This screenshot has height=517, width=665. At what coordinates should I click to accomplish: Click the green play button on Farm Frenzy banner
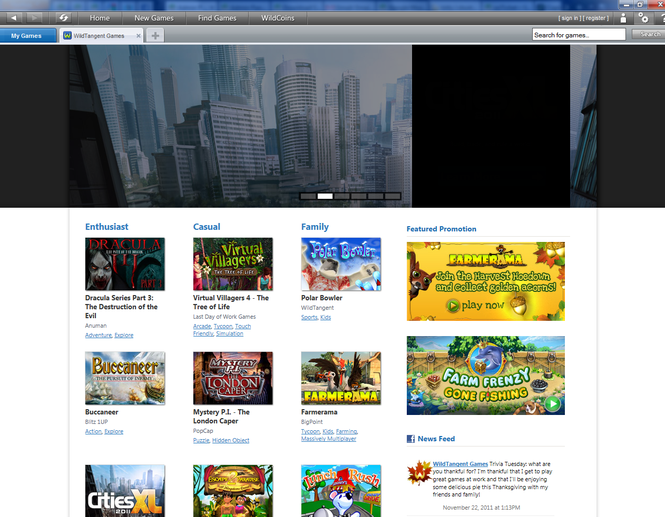[552, 404]
